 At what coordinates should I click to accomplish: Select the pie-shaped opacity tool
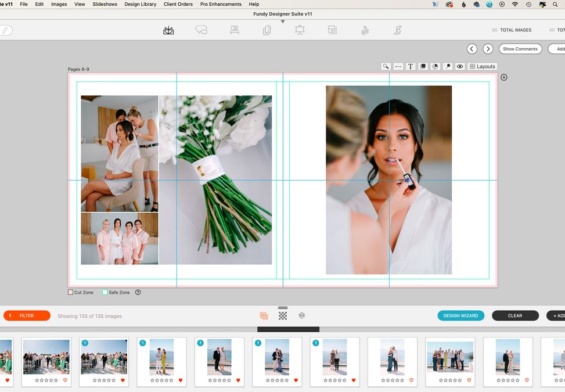tap(435, 67)
